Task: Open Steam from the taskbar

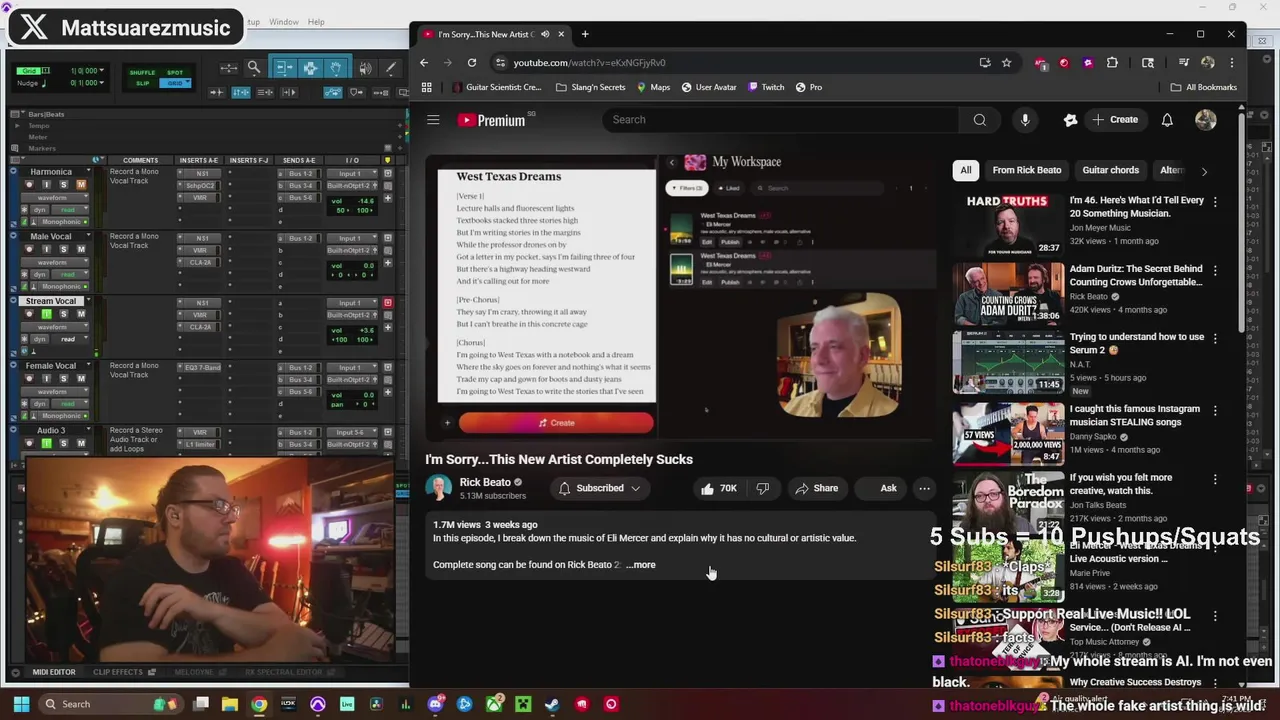Action: (552, 704)
